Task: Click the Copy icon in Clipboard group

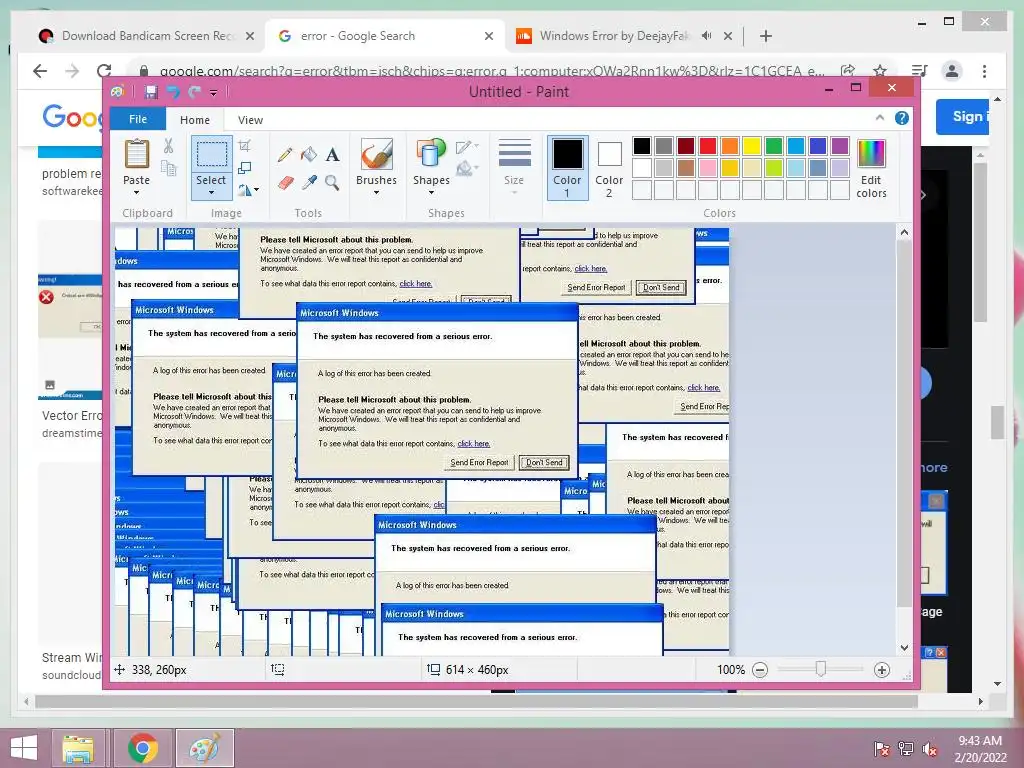Action: 168,168
